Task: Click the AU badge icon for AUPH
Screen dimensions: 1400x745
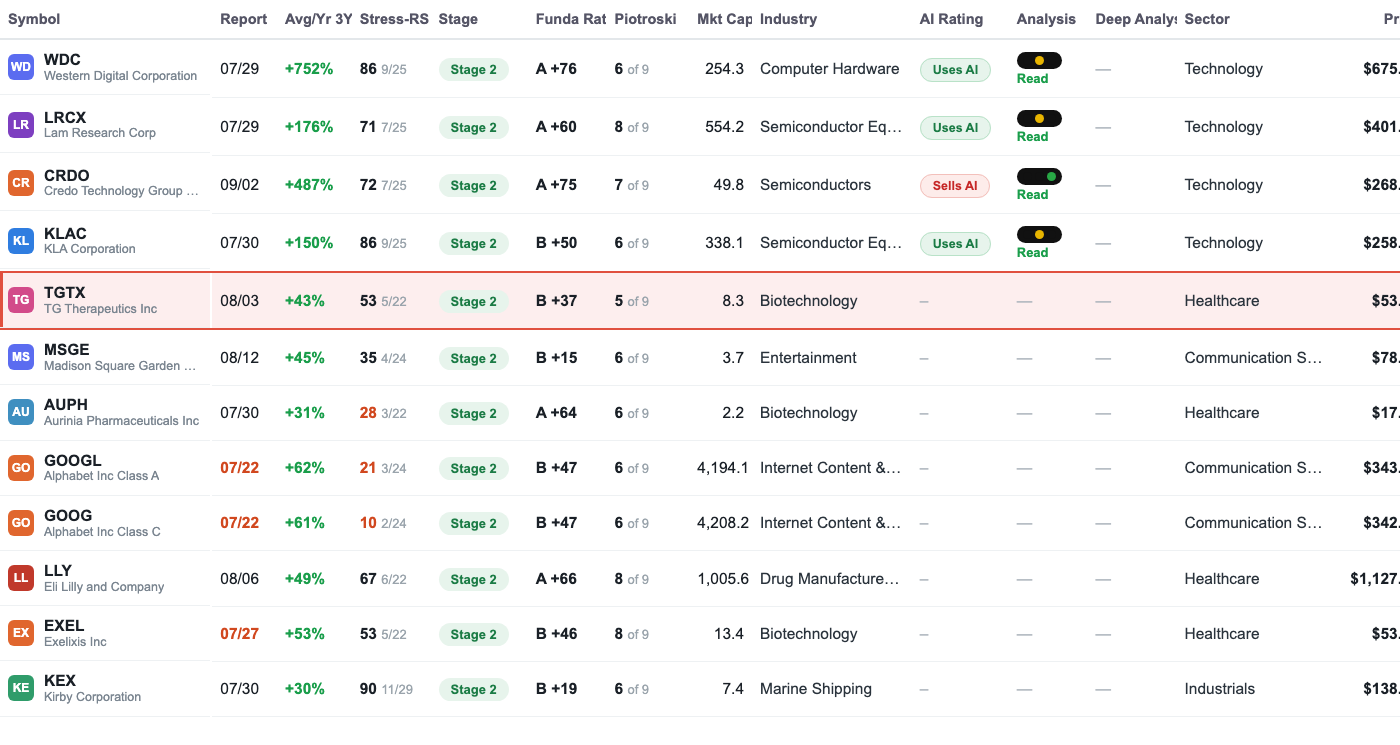Action: point(20,412)
